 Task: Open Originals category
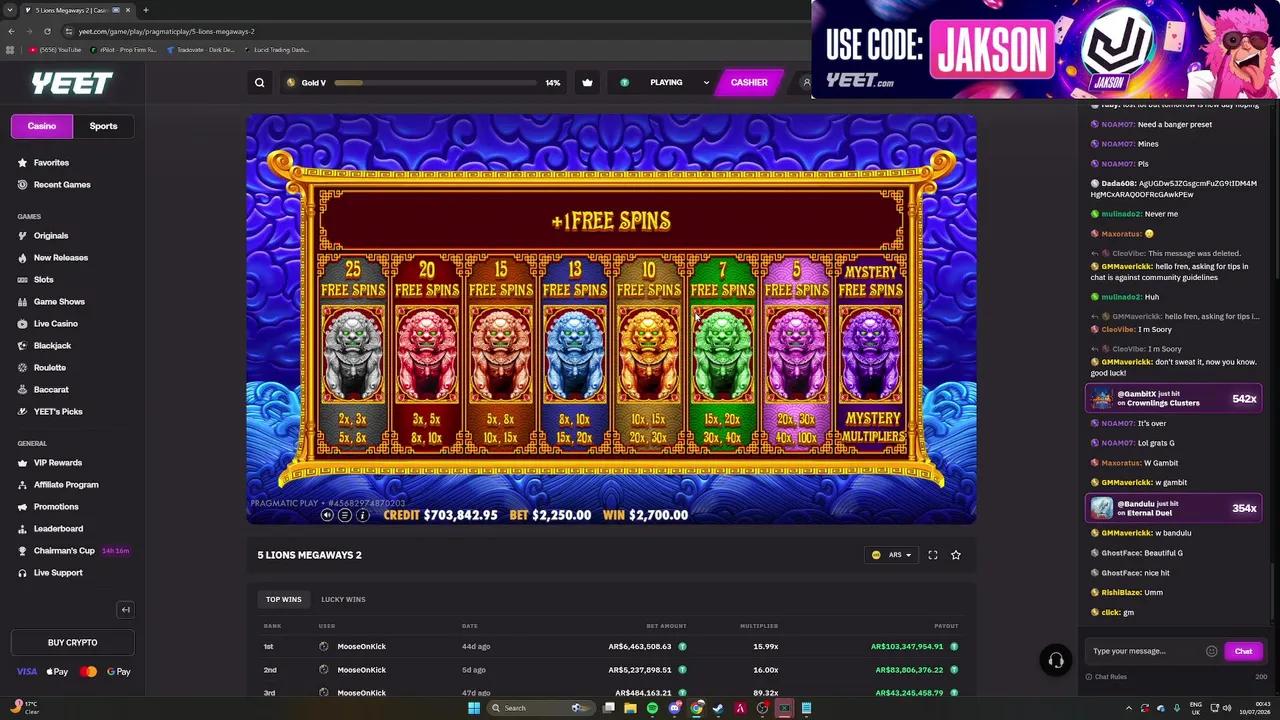click(x=51, y=235)
